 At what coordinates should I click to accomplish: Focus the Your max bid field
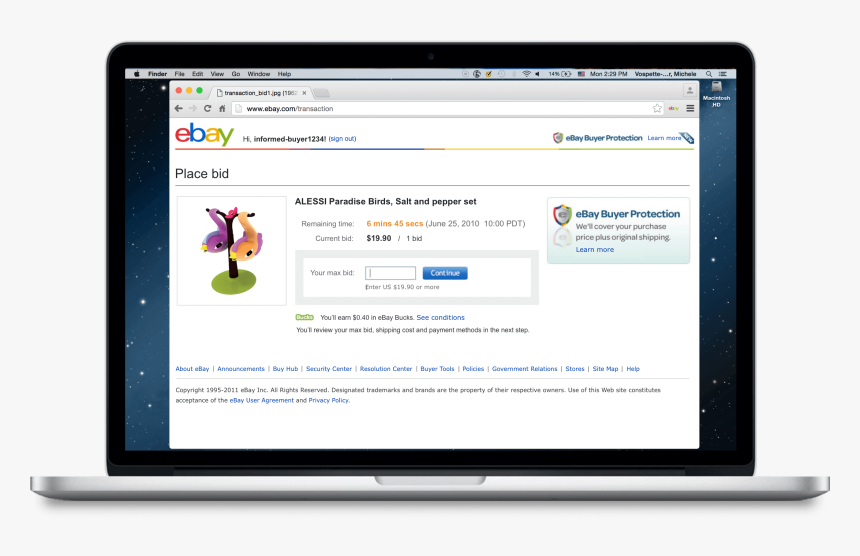point(391,273)
